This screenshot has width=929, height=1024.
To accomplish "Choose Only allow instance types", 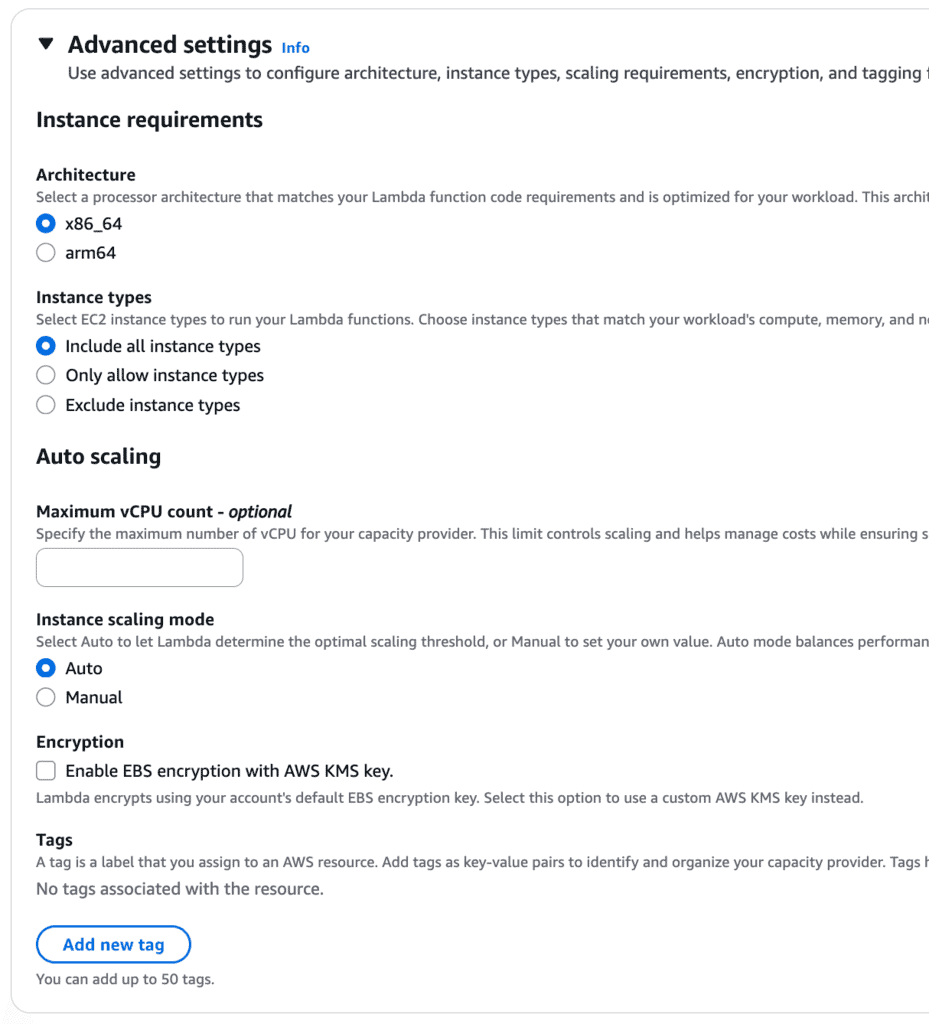I will (46, 375).
